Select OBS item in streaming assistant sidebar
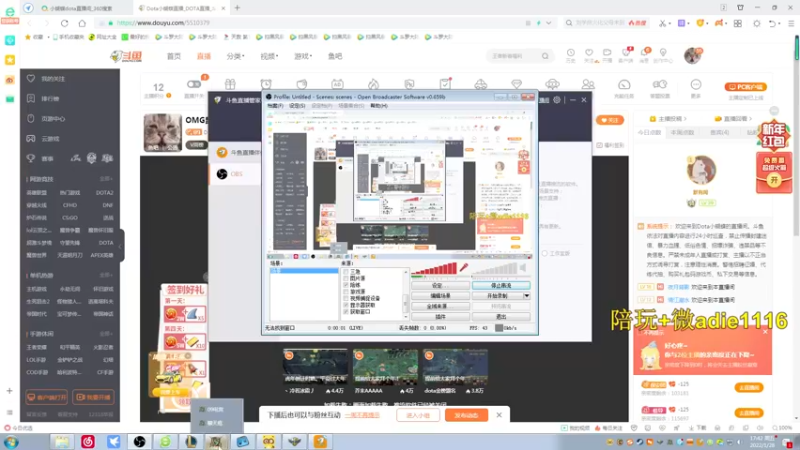Image resolution: width=800 pixels, height=450 pixels. point(235,174)
